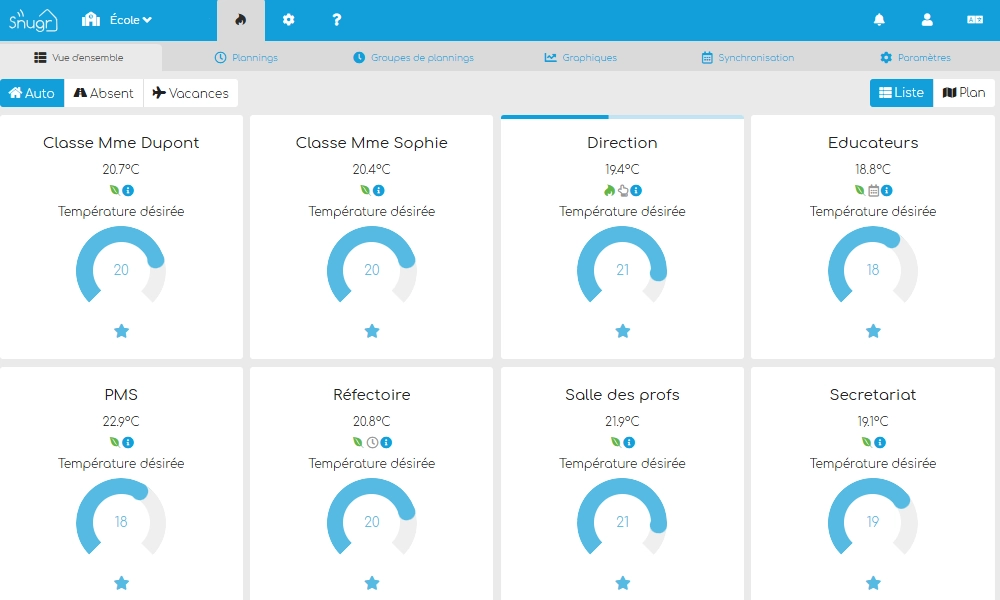Screen dimensions: 1000x600
Task: Open the Plannings tab
Action: (x=246, y=57)
